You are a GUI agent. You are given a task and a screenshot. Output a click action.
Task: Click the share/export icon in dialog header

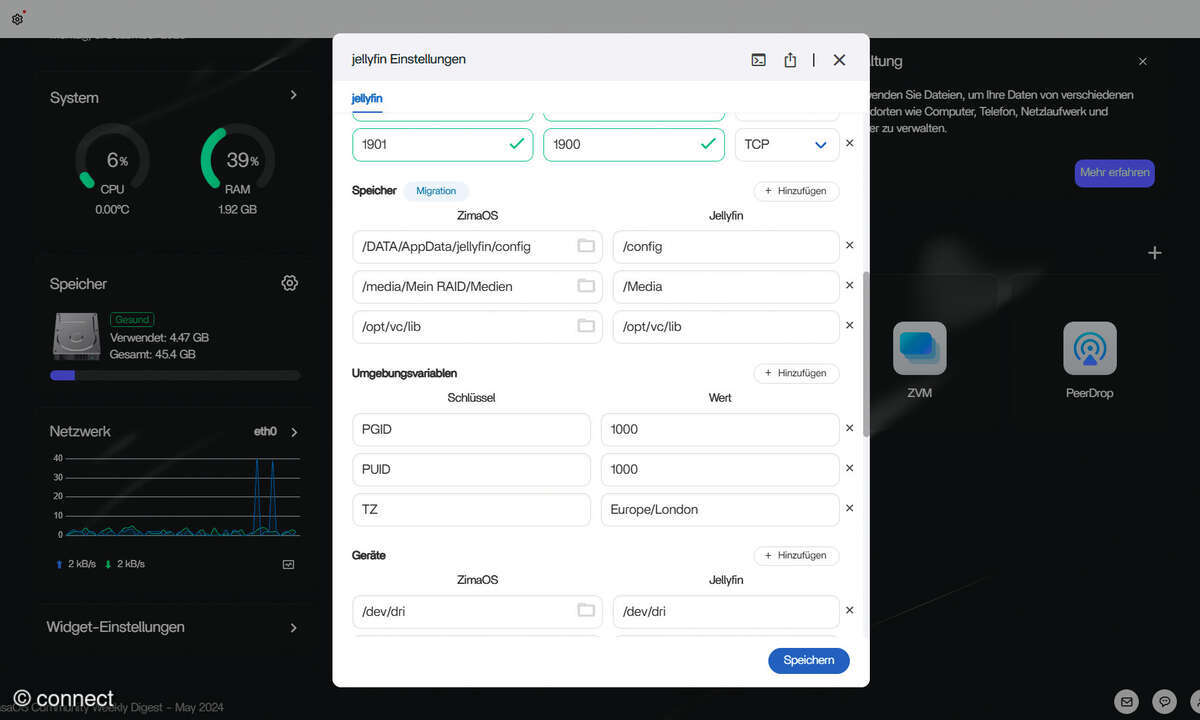pyautogui.click(x=790, y=59)
